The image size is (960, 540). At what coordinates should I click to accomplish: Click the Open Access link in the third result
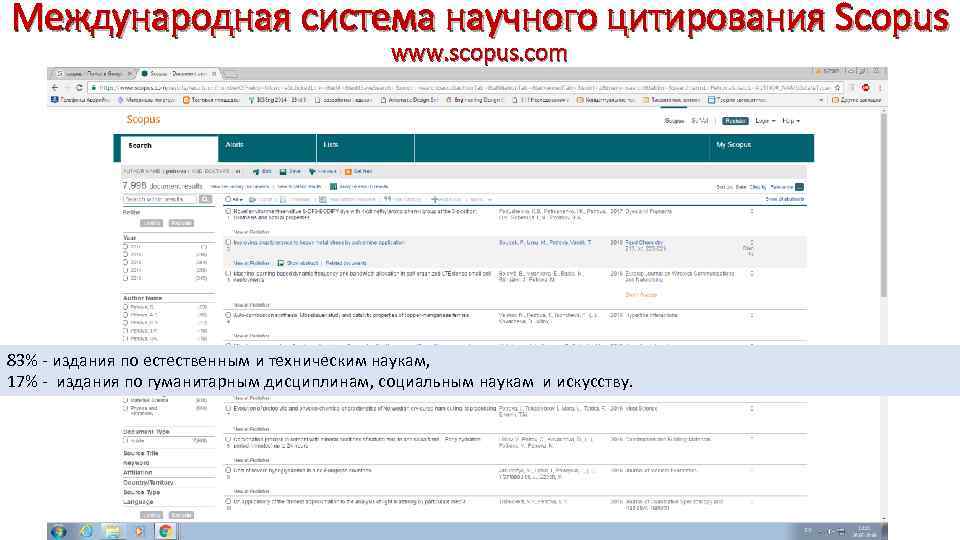(641, 294)
